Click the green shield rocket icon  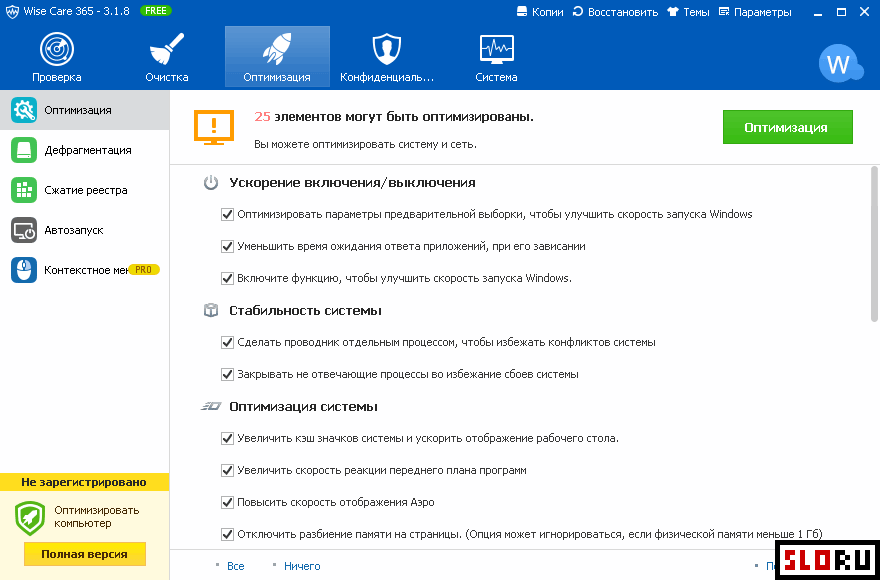tap(30, 518)
